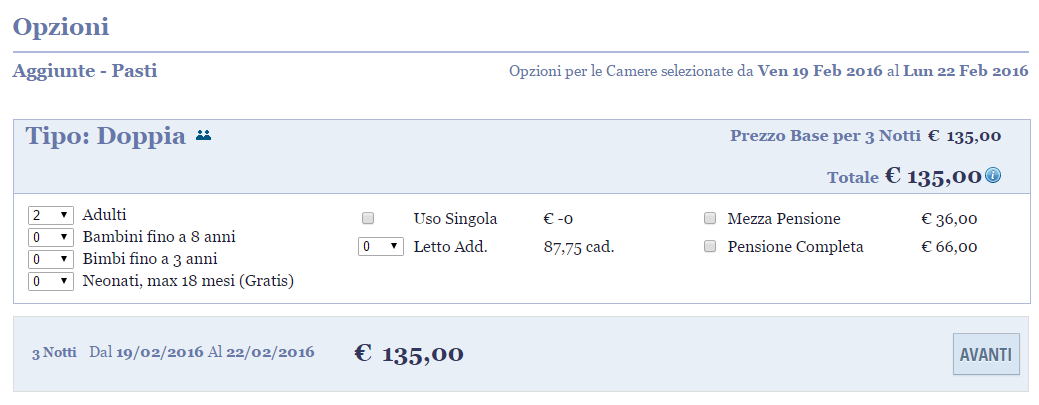Click the AVANTI button
Screen dimensions: 1039x405
click(986, 354)
